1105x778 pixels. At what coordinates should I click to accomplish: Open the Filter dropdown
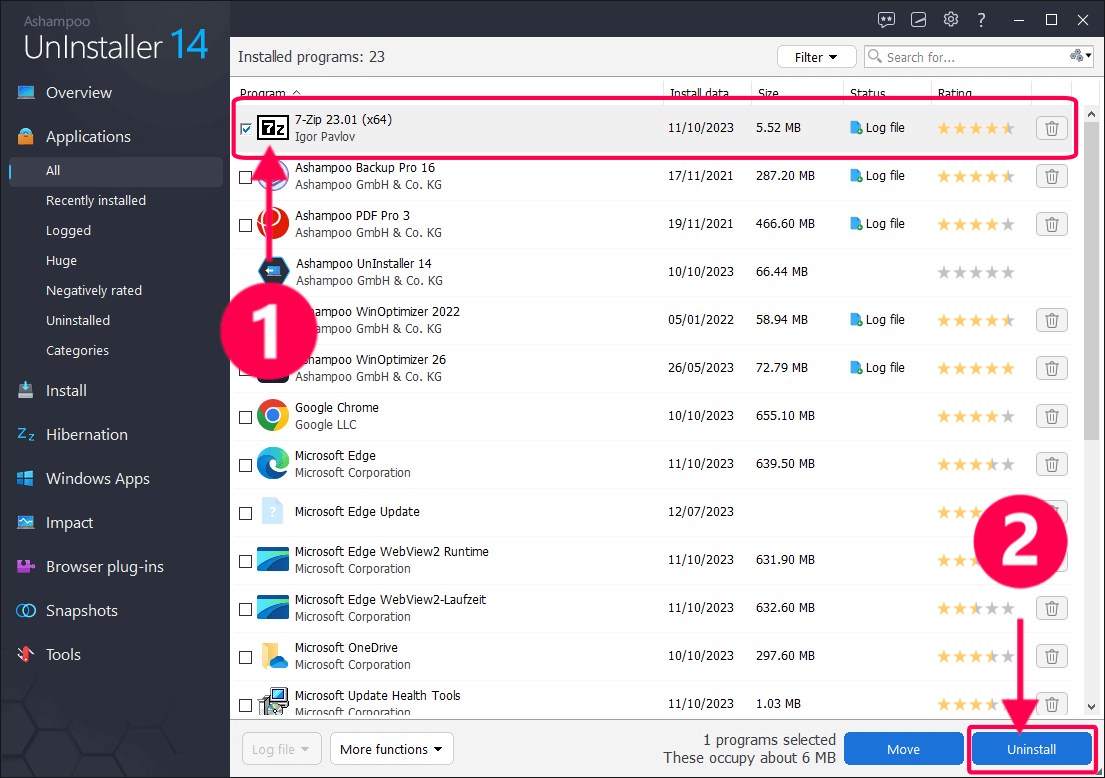(816, 57)
